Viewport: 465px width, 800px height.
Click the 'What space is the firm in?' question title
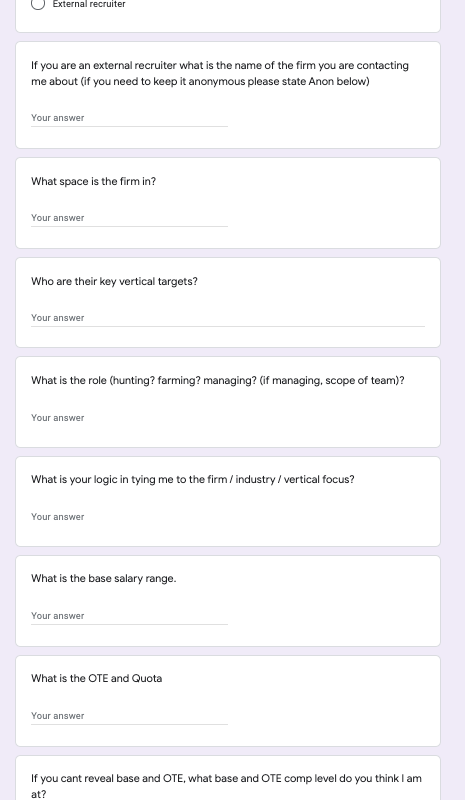click(x=93, y=182)
